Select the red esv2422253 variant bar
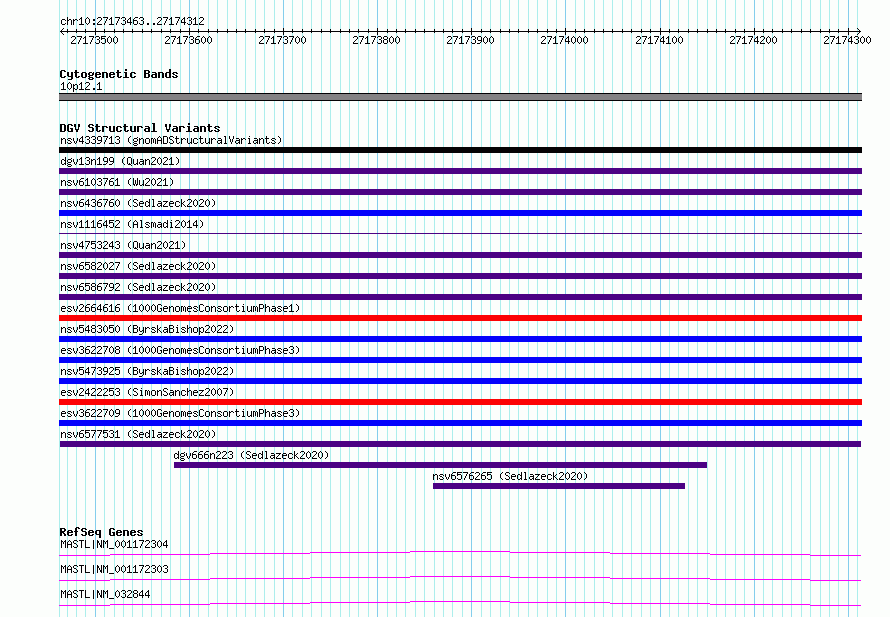The image size is (890, 617). point(460,402)
